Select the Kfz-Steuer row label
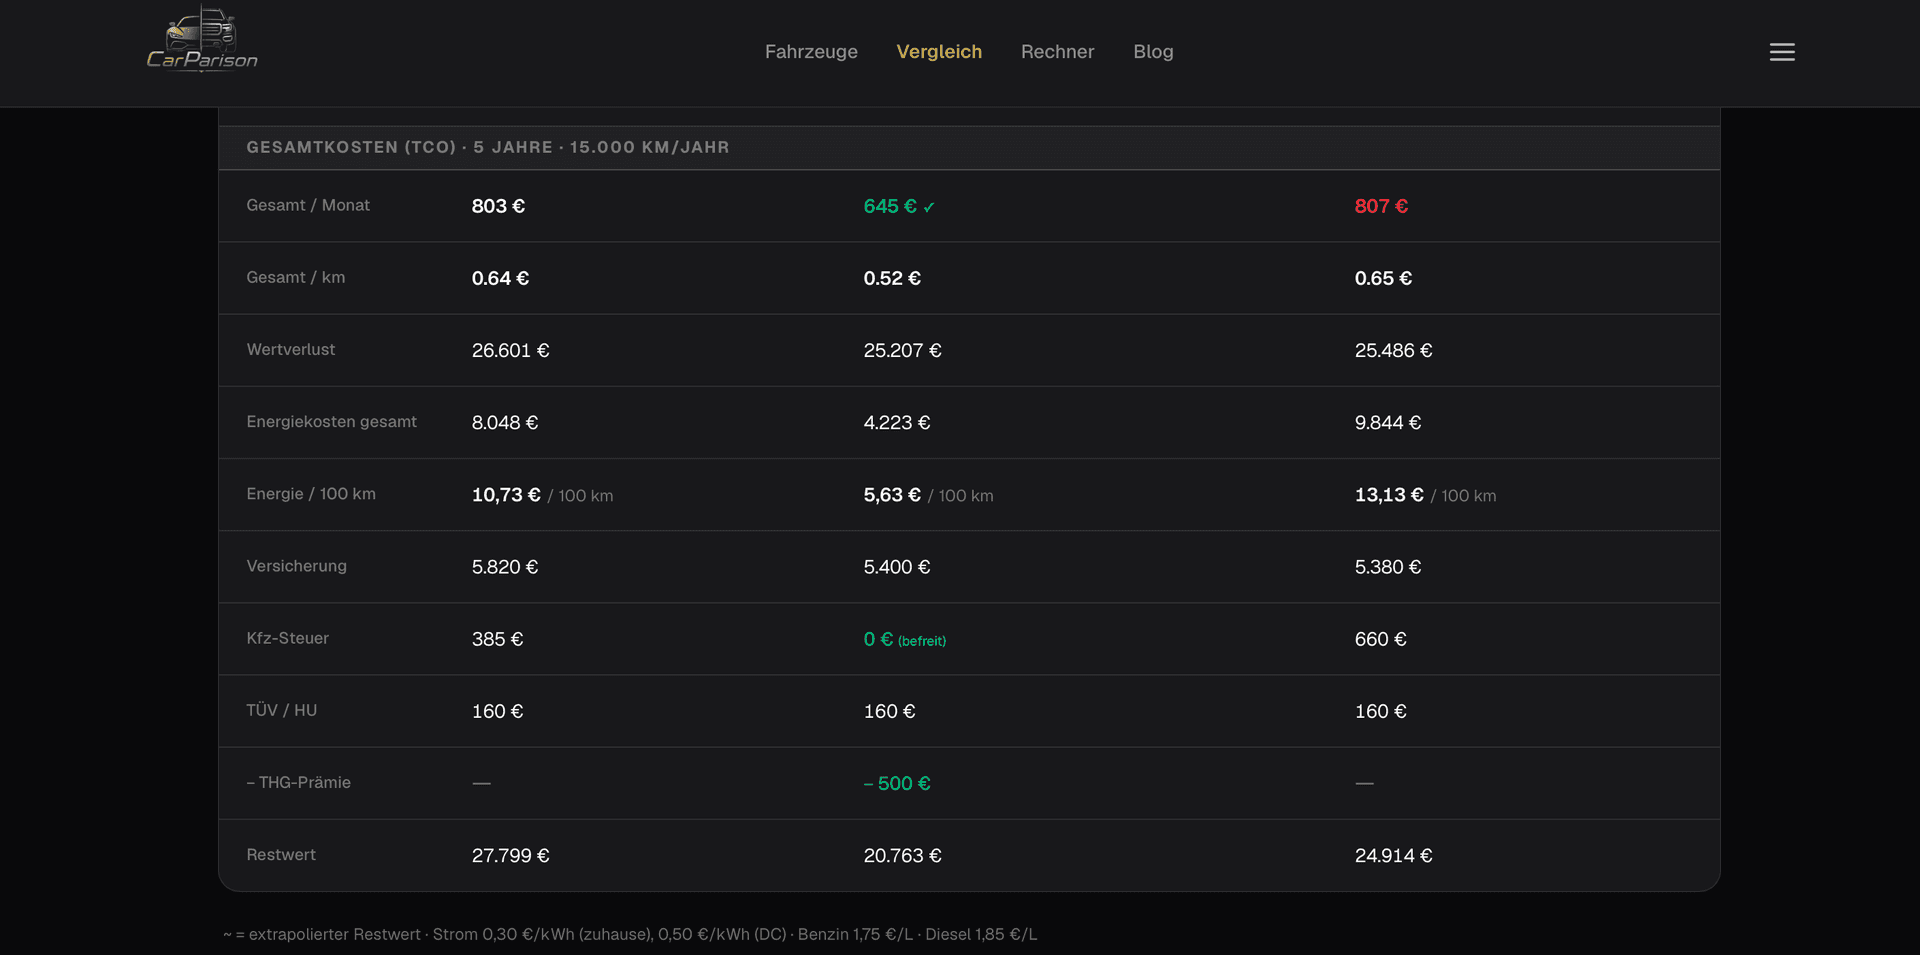1920x955 pixels. (287, 638)
